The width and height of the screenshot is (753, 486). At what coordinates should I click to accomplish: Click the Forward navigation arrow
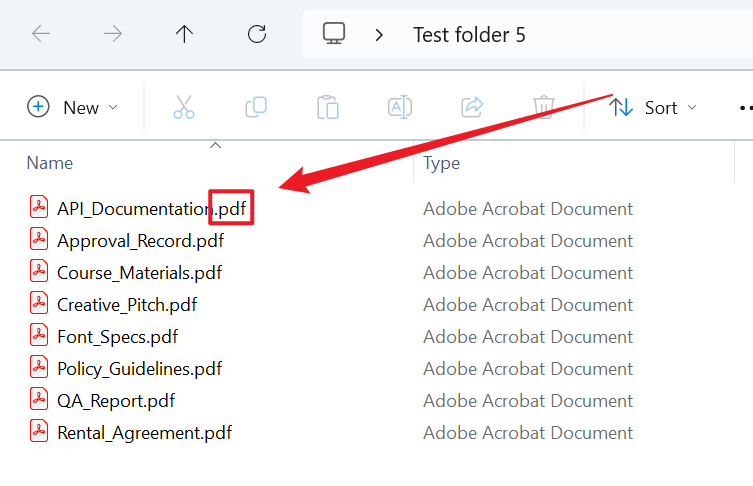point(113,34)
